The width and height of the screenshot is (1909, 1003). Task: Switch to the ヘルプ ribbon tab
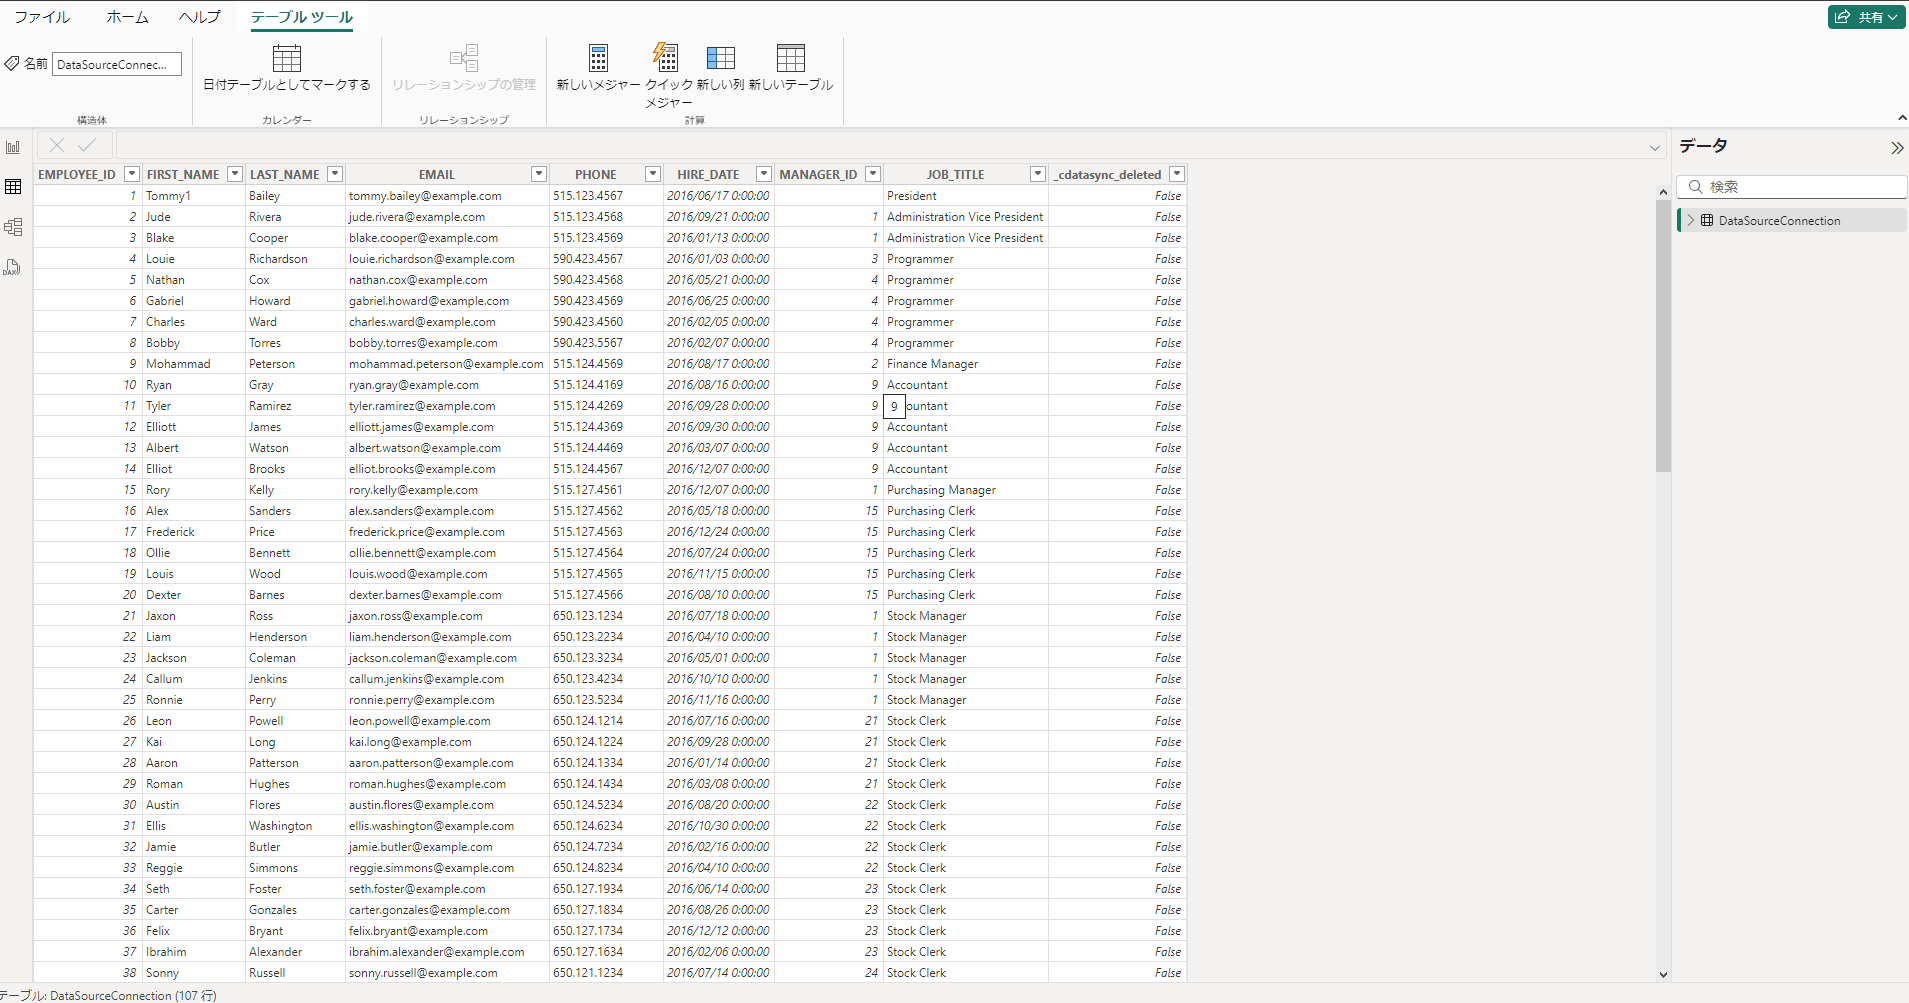pos(199,16)
